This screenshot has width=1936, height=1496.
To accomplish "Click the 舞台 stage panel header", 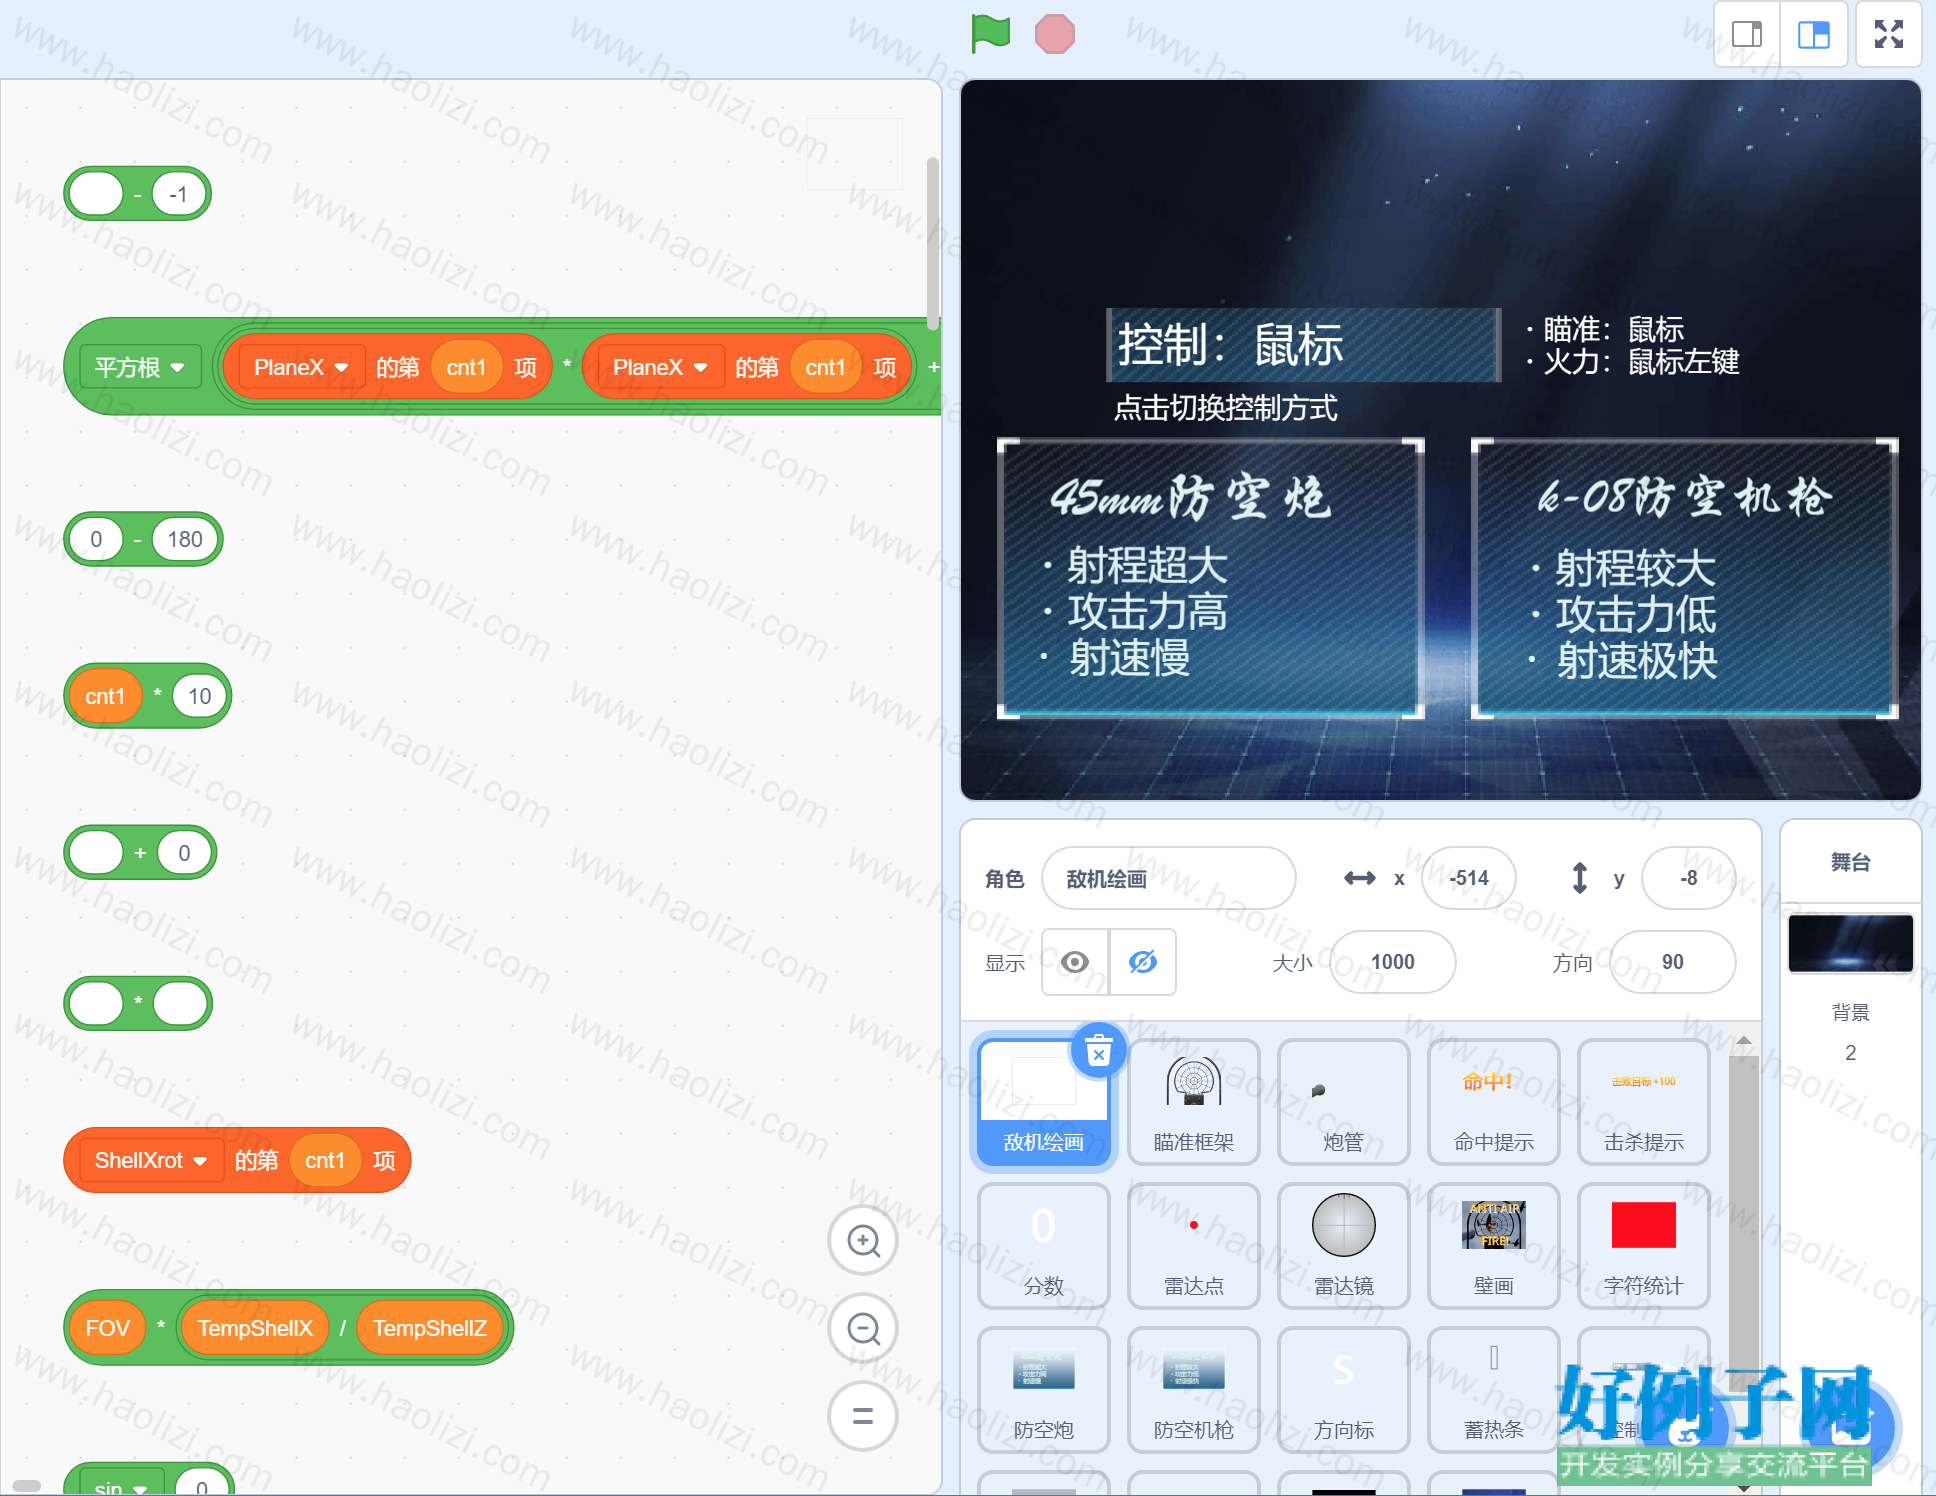I will click(x=1850, y=862).
